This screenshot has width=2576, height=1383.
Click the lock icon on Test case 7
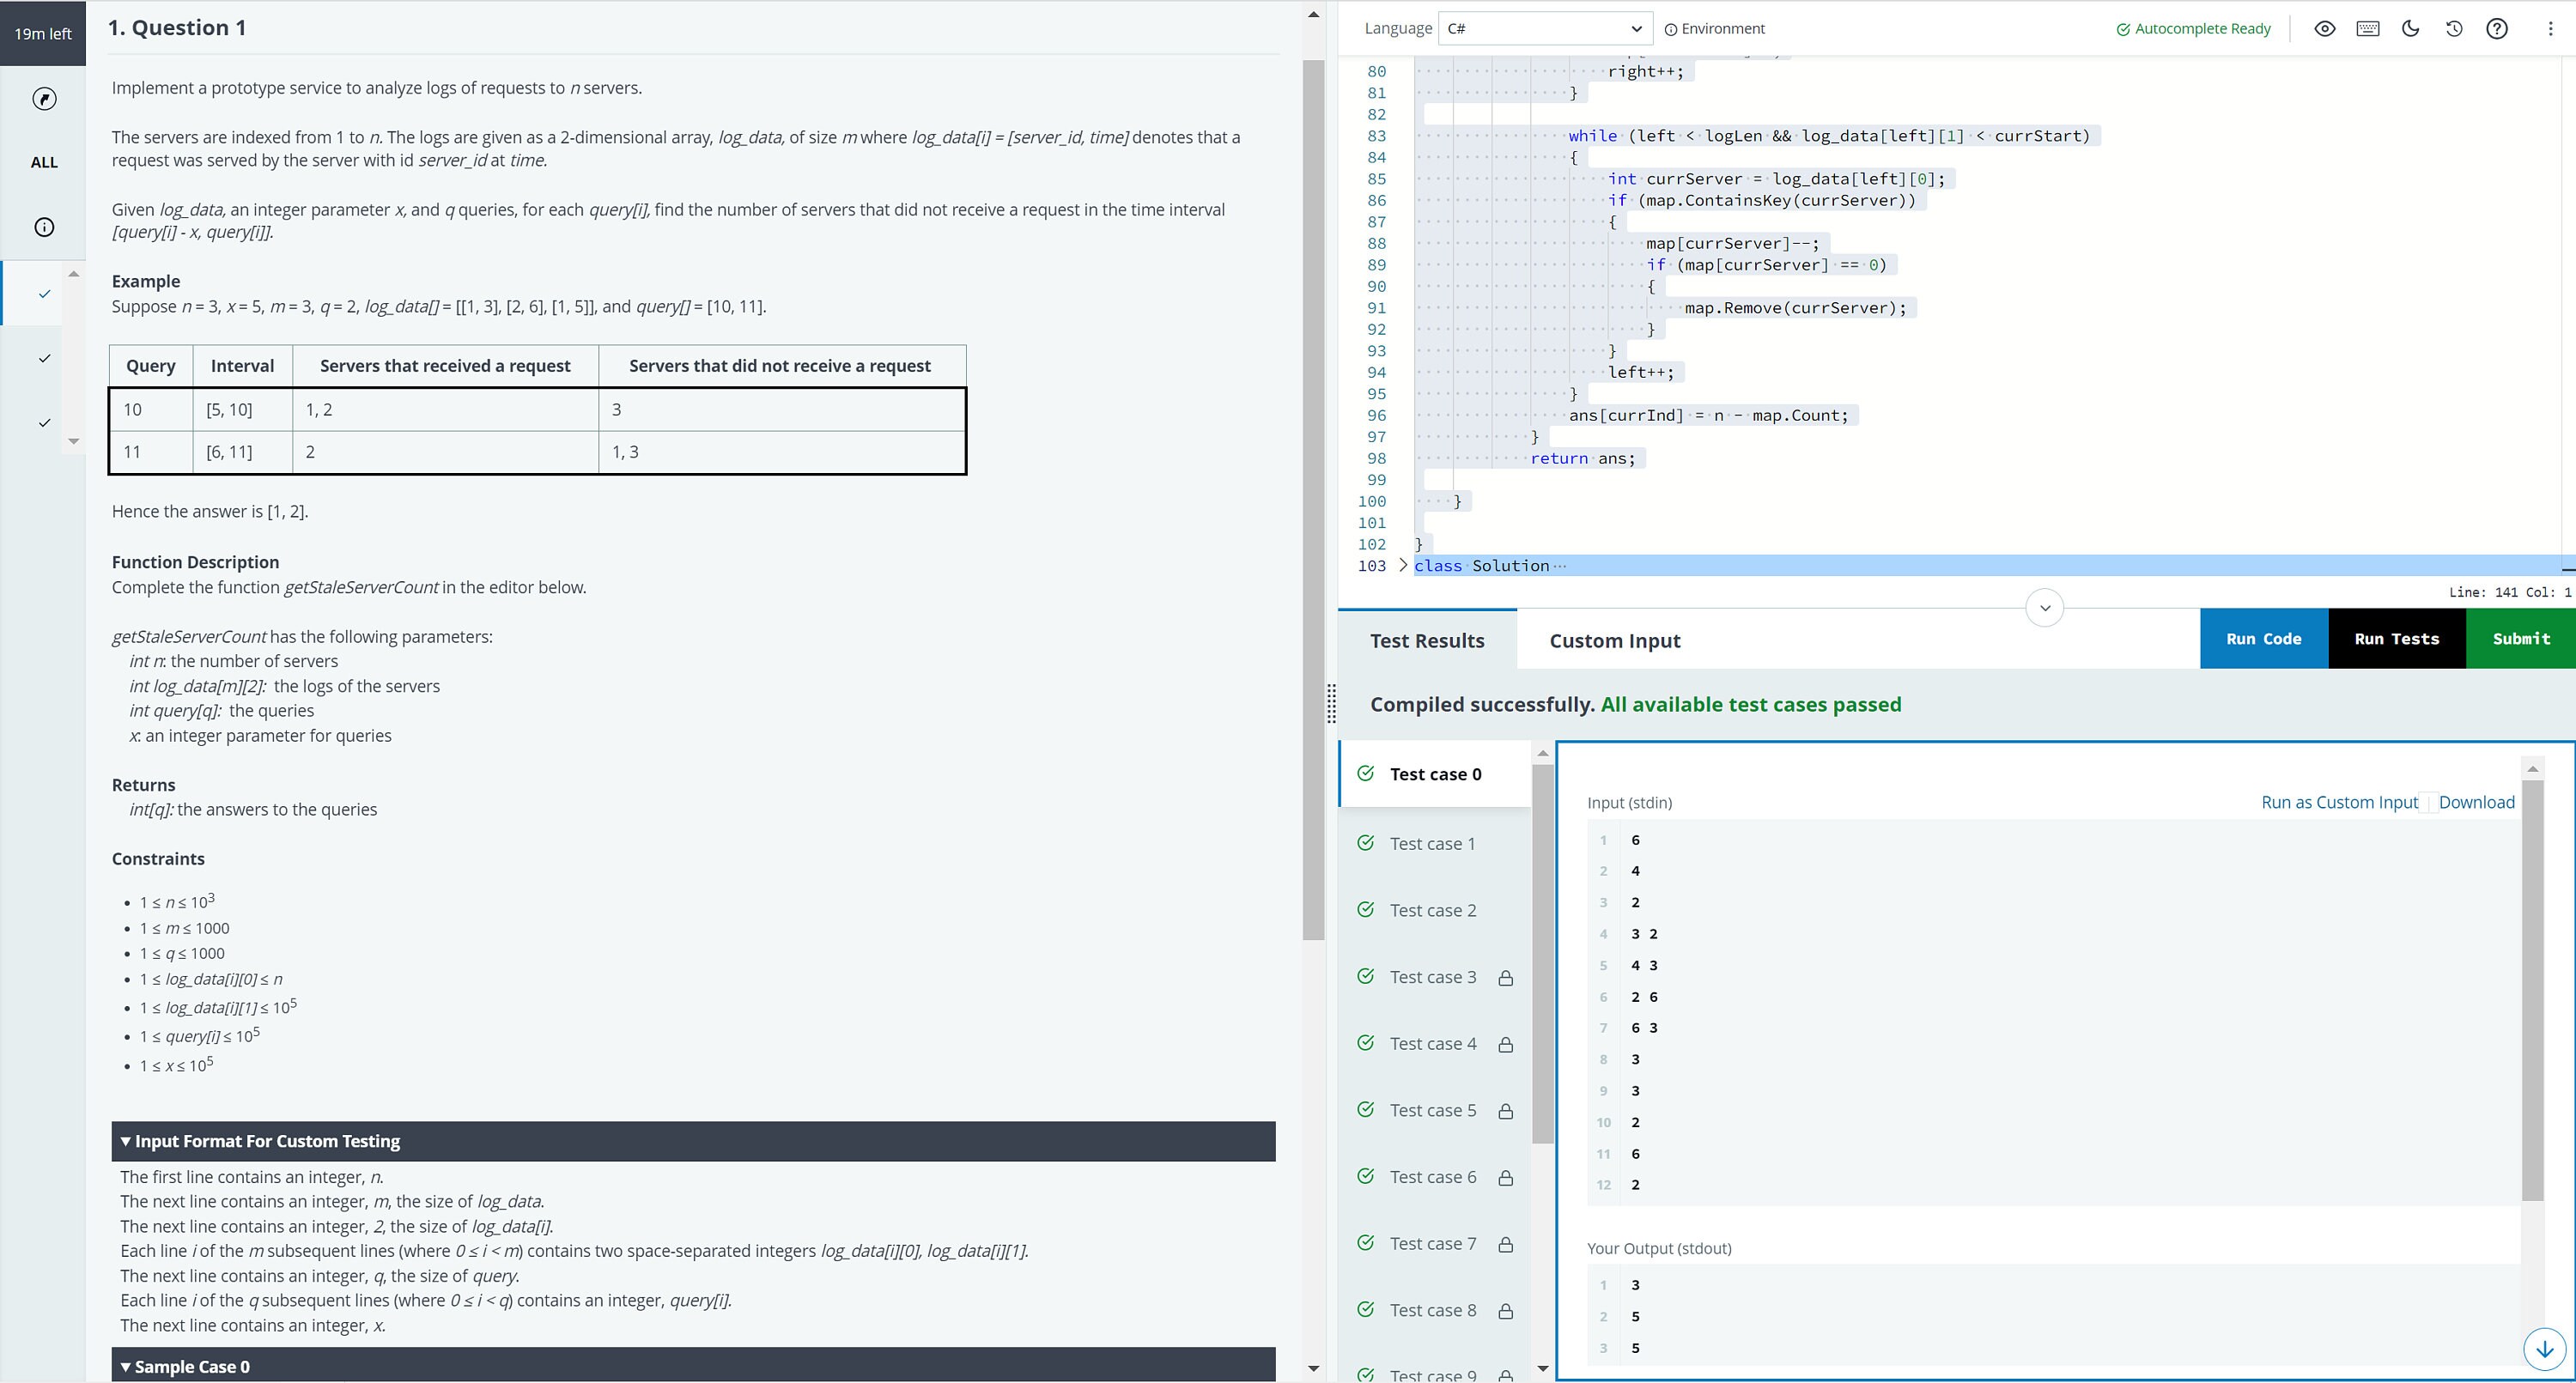(1505, 1244)
